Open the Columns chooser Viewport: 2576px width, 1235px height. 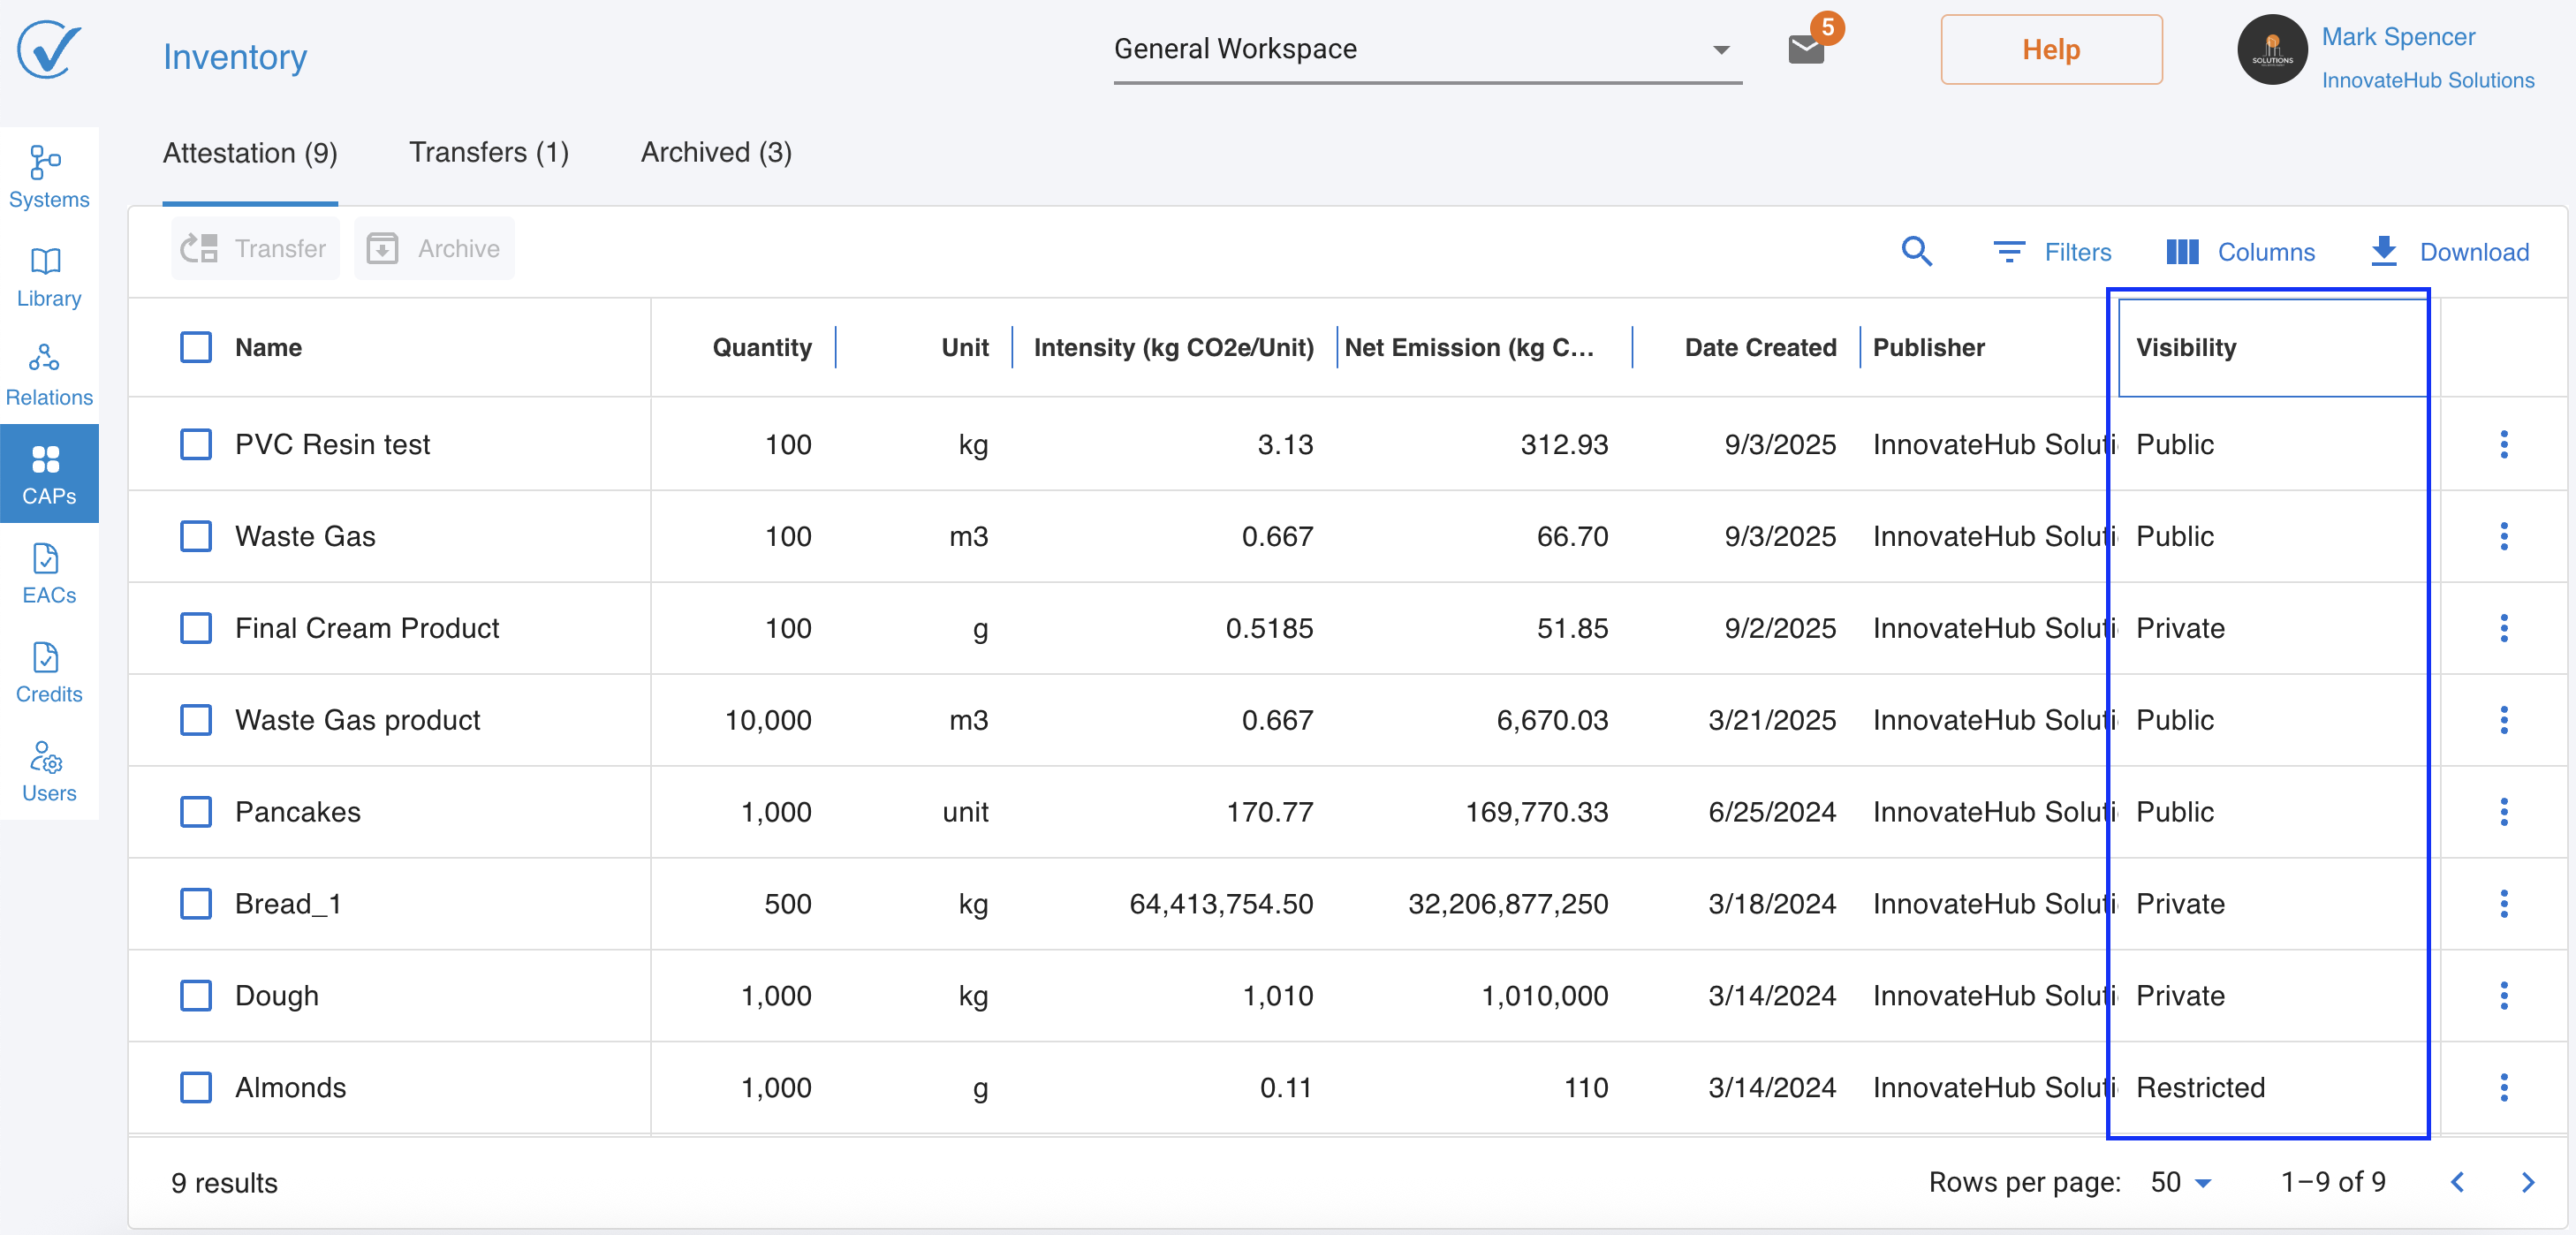pos(2240,251)
